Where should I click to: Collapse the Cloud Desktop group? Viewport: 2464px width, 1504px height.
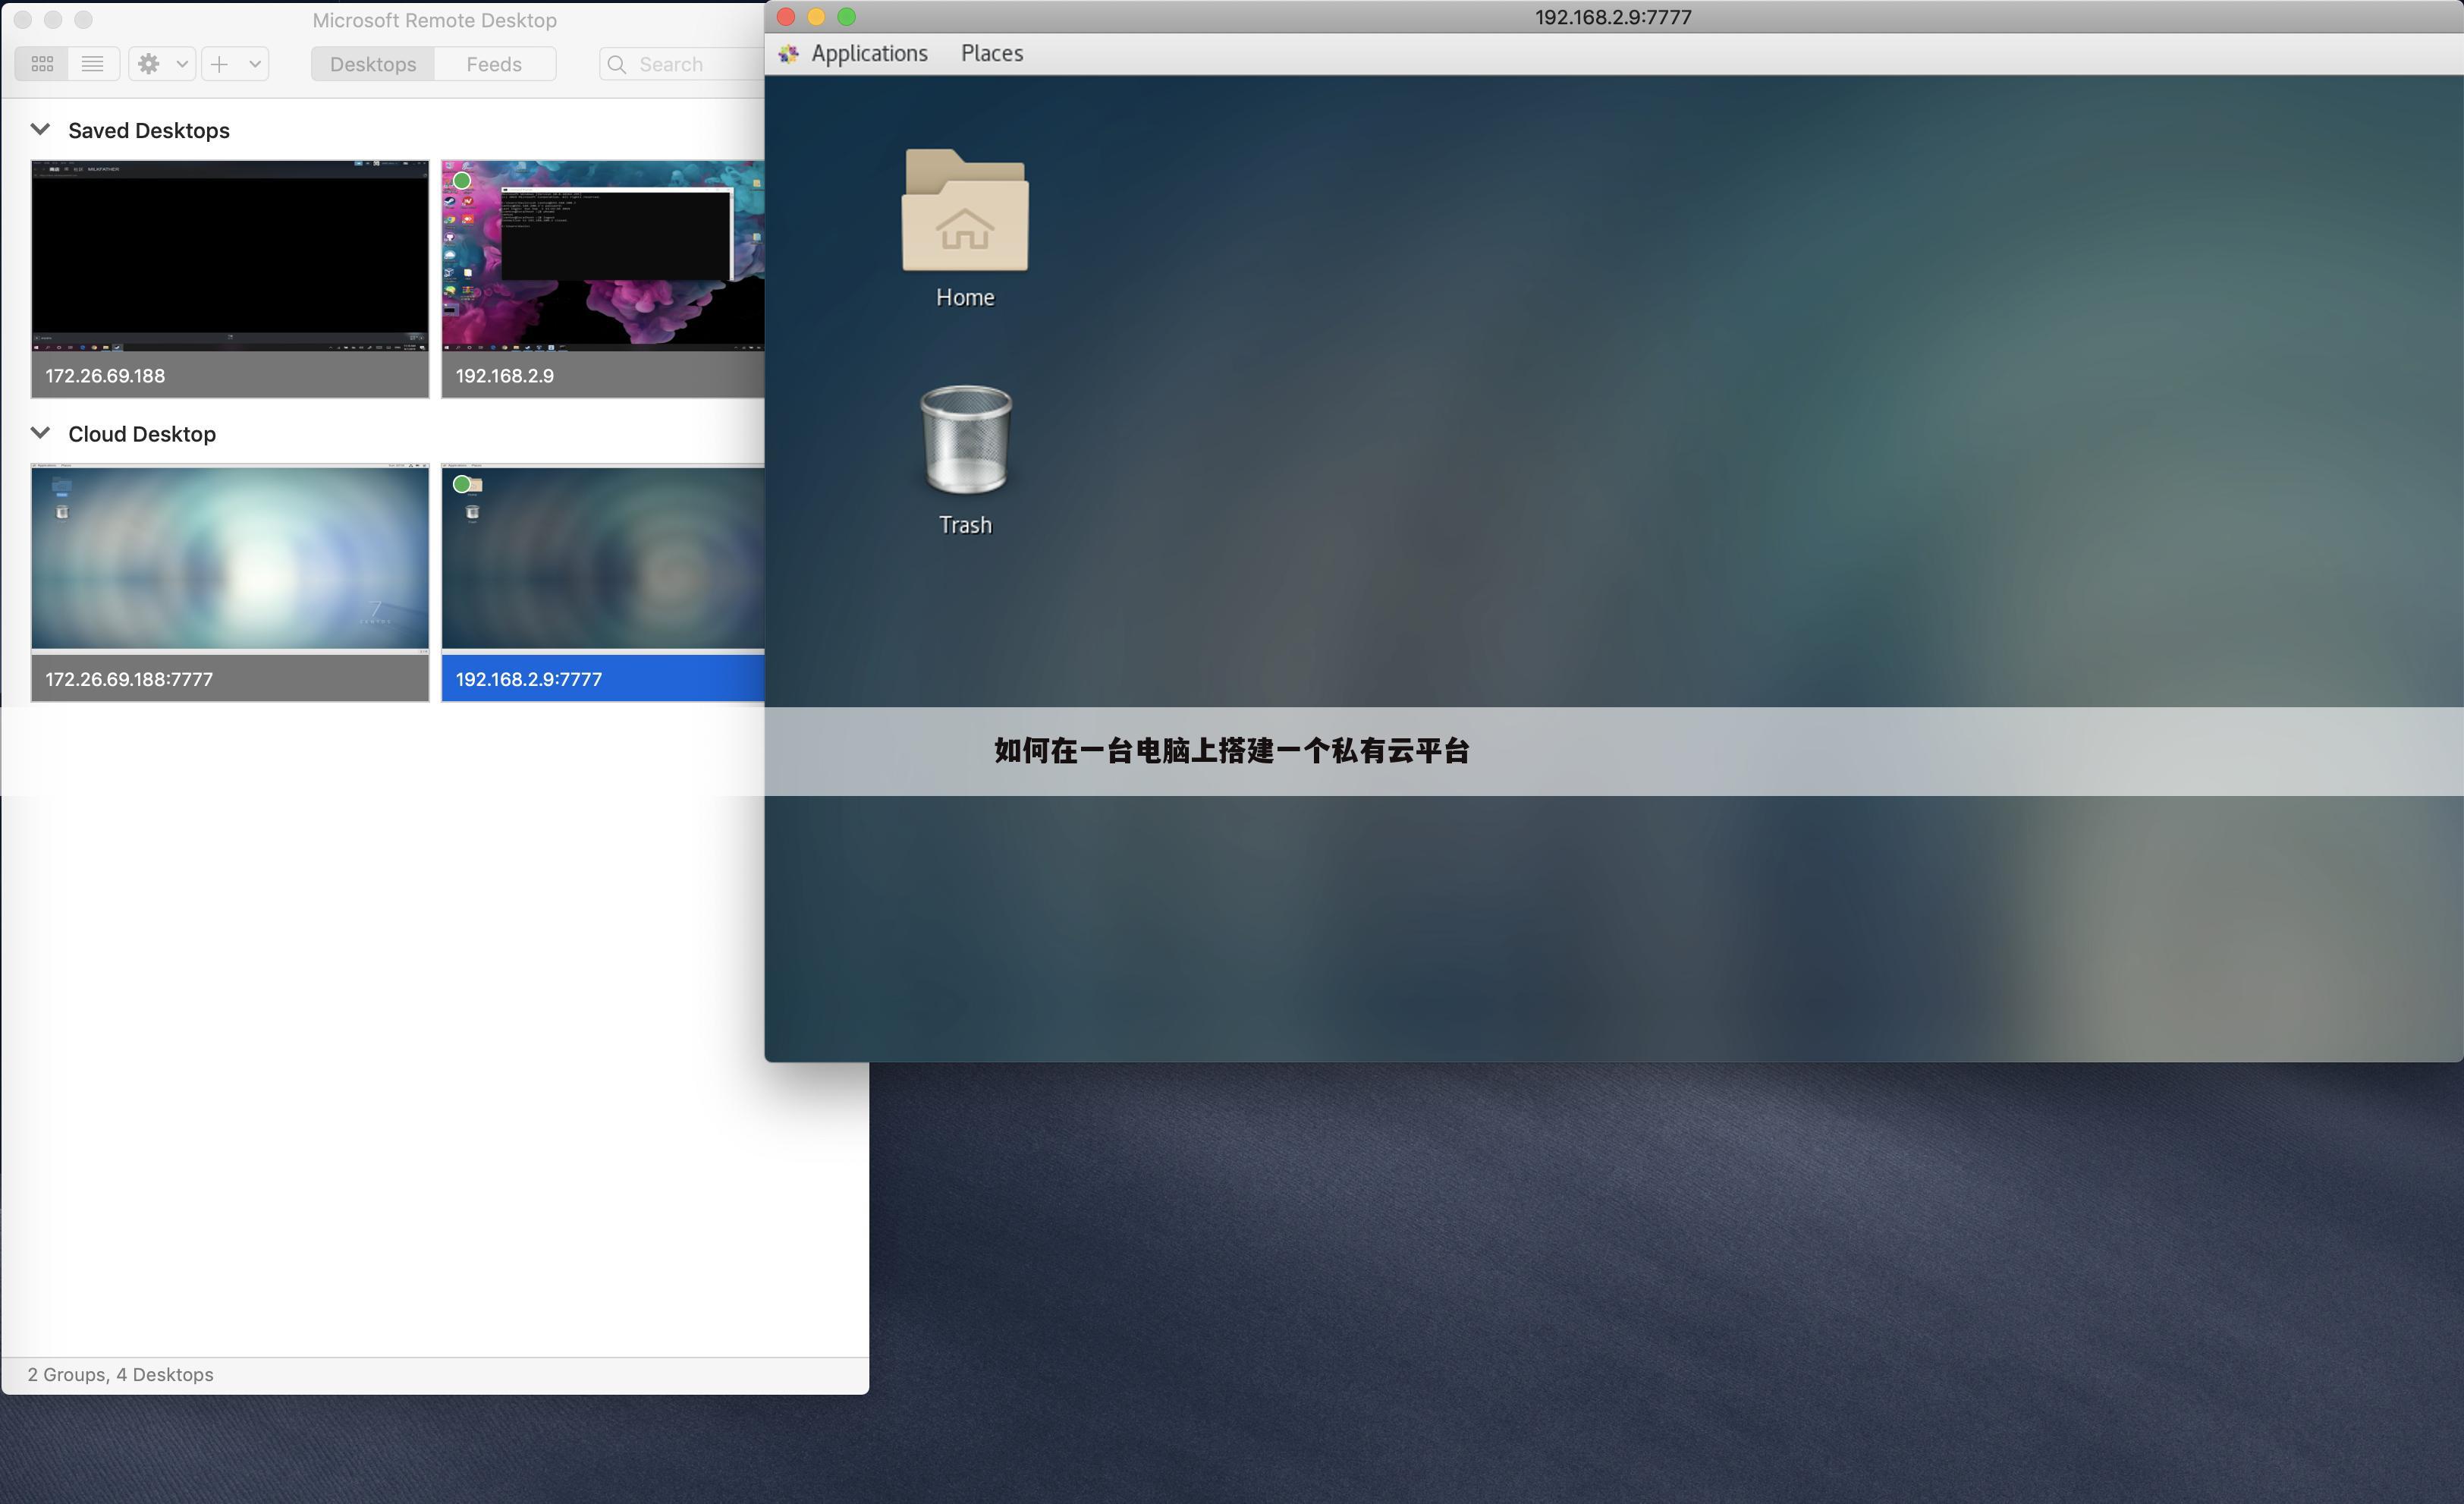pos(40,433)
